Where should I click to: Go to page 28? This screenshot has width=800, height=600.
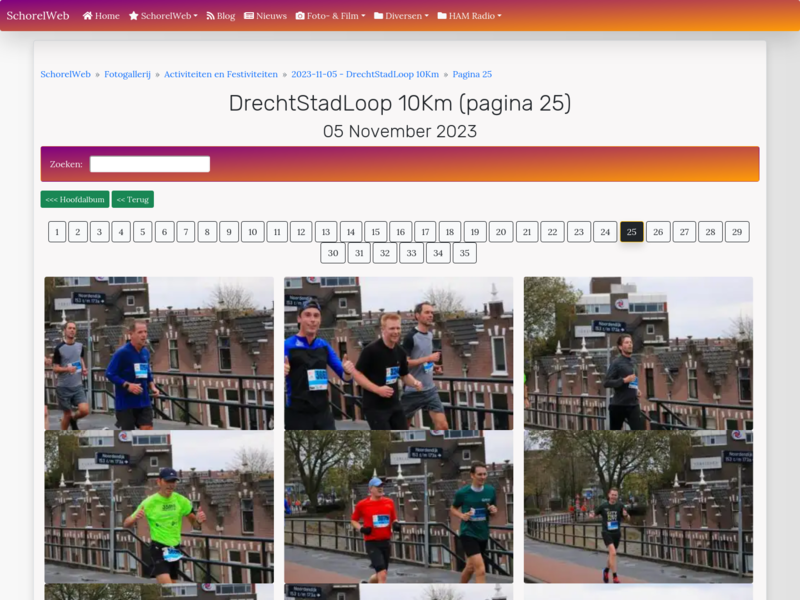[x=710, y=232]
